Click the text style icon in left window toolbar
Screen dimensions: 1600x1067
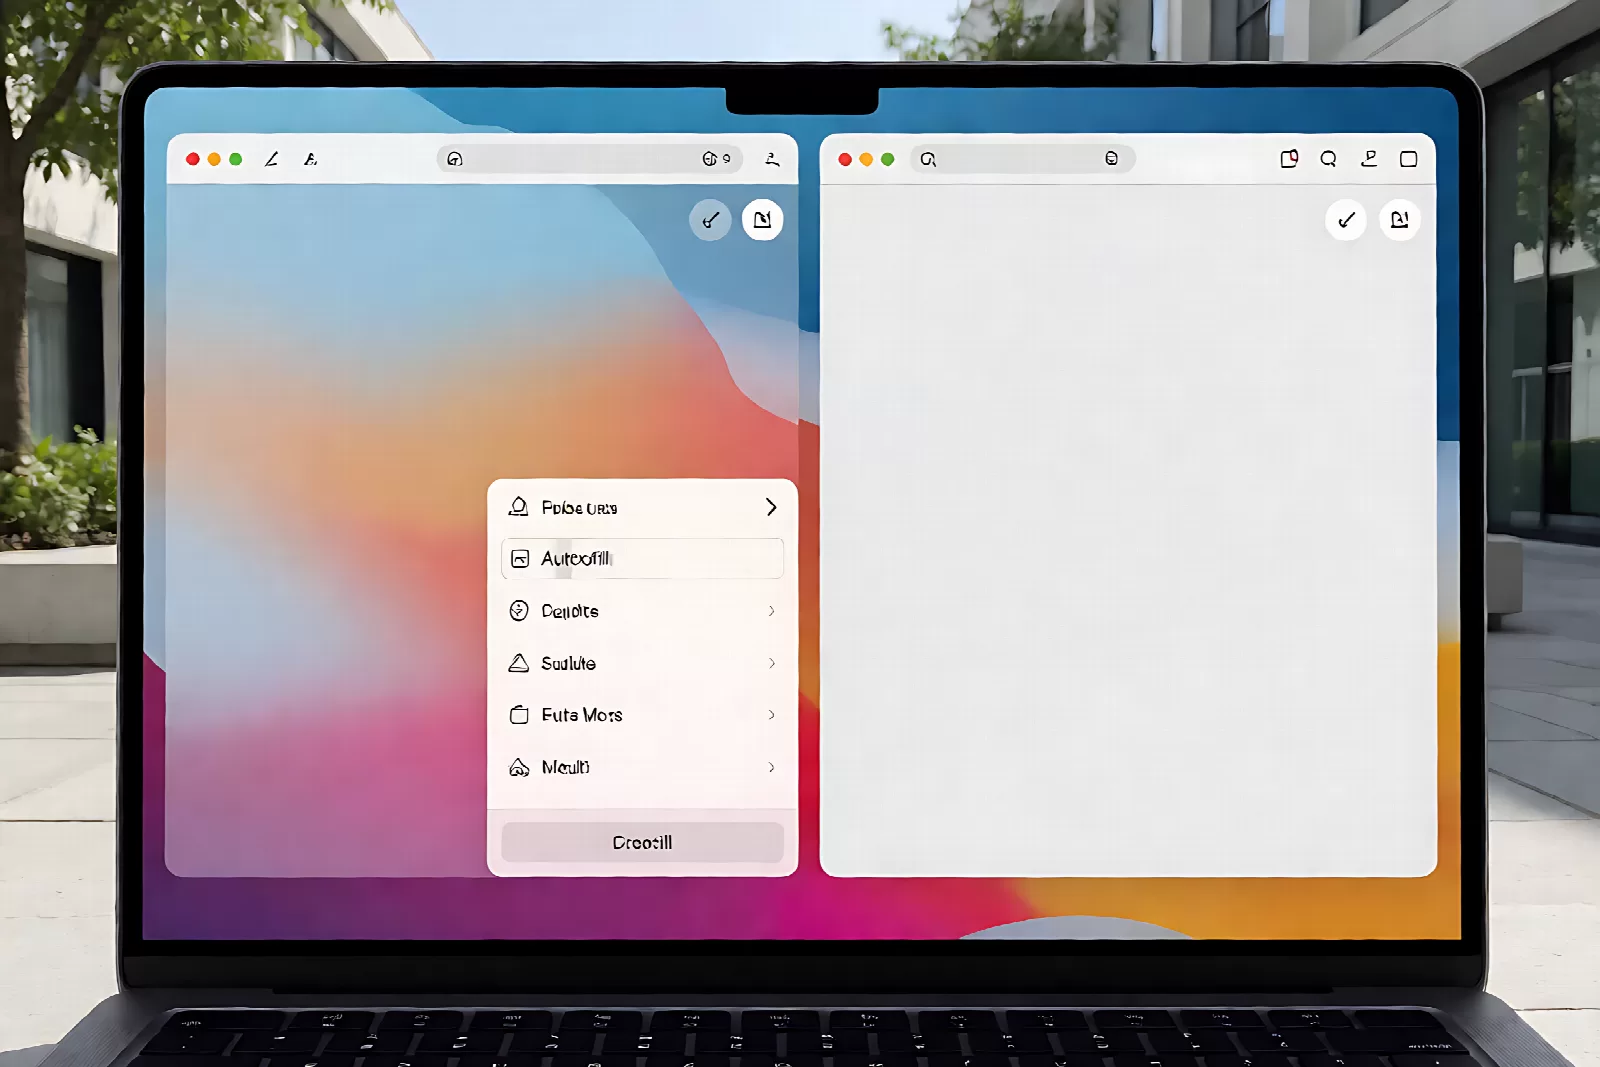tap(310, 159)
